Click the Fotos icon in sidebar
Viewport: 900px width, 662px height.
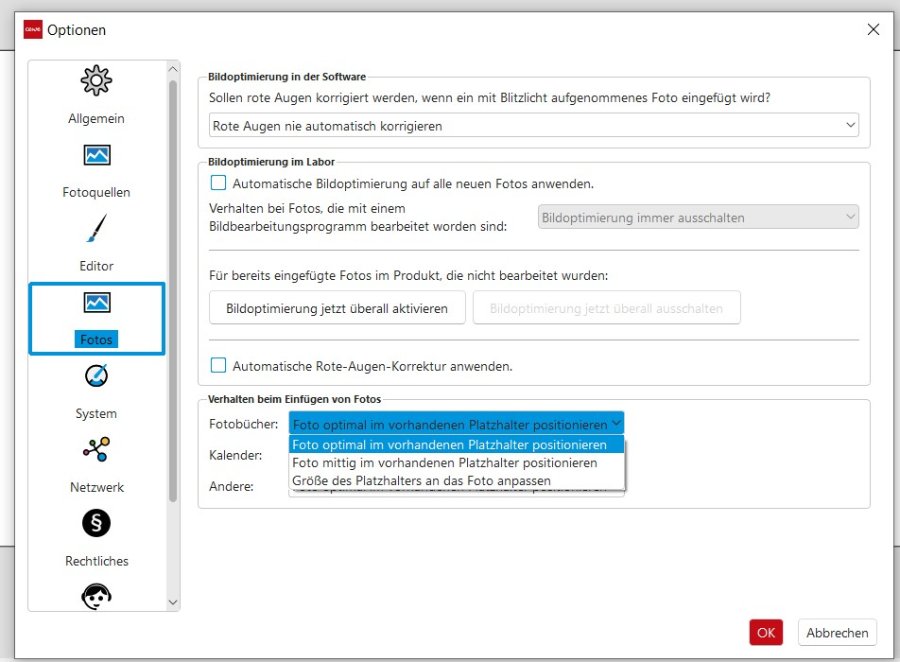(x=96, y=303)
